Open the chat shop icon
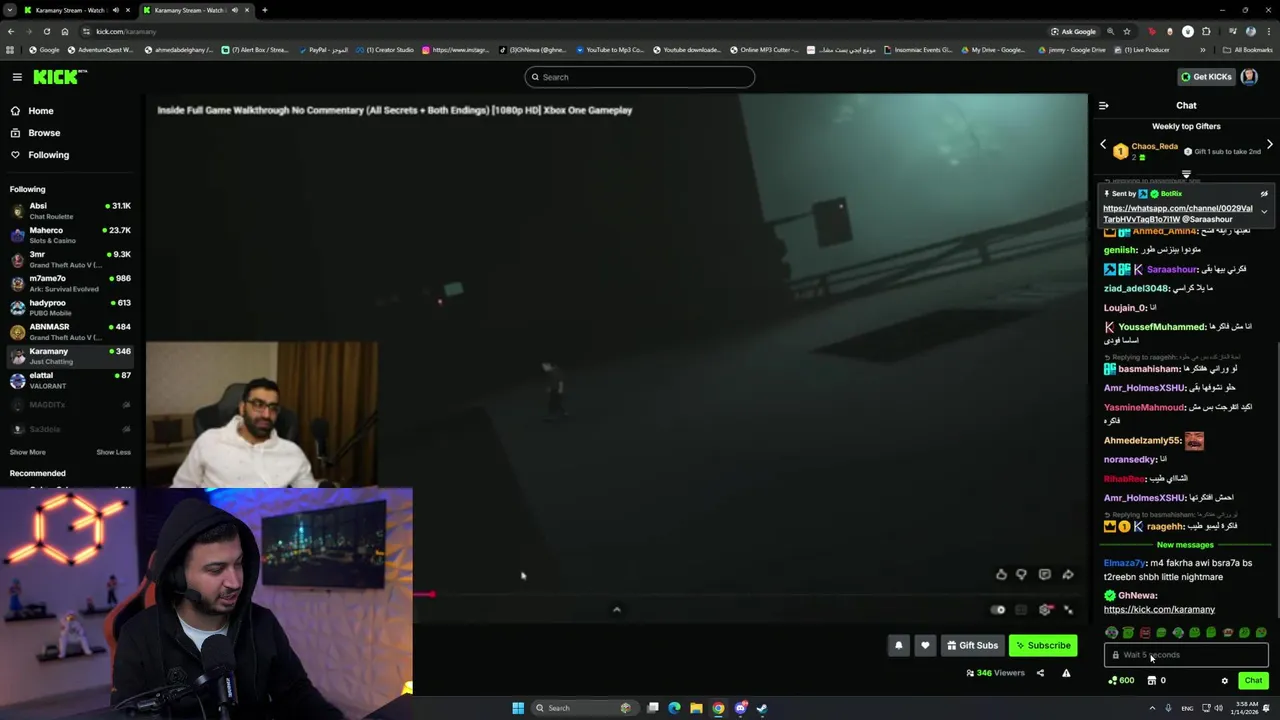The height and width of the screenshot is (720, 1280). 1151,680
